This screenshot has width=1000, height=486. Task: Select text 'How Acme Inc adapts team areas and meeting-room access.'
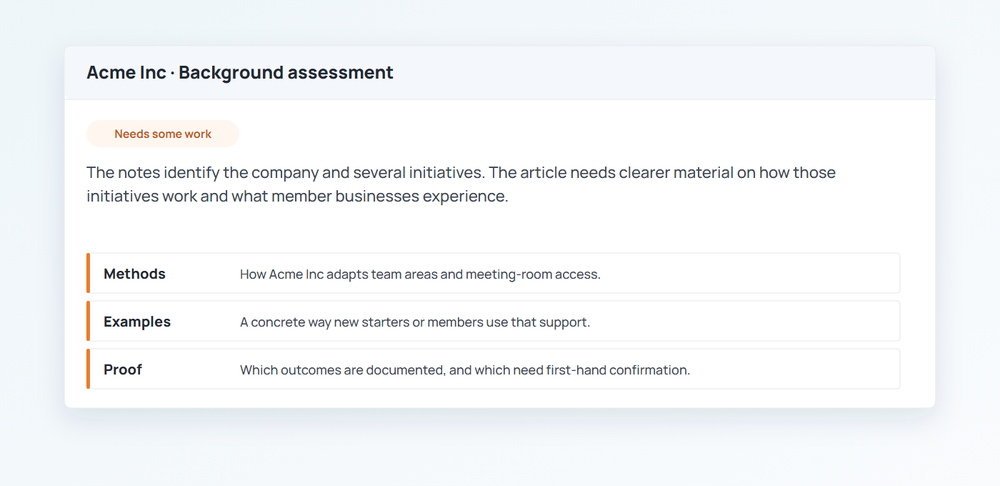420,274
